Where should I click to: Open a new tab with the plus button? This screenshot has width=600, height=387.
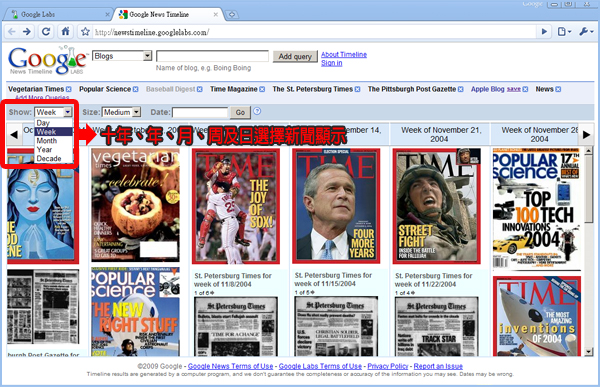pos(232,15)
